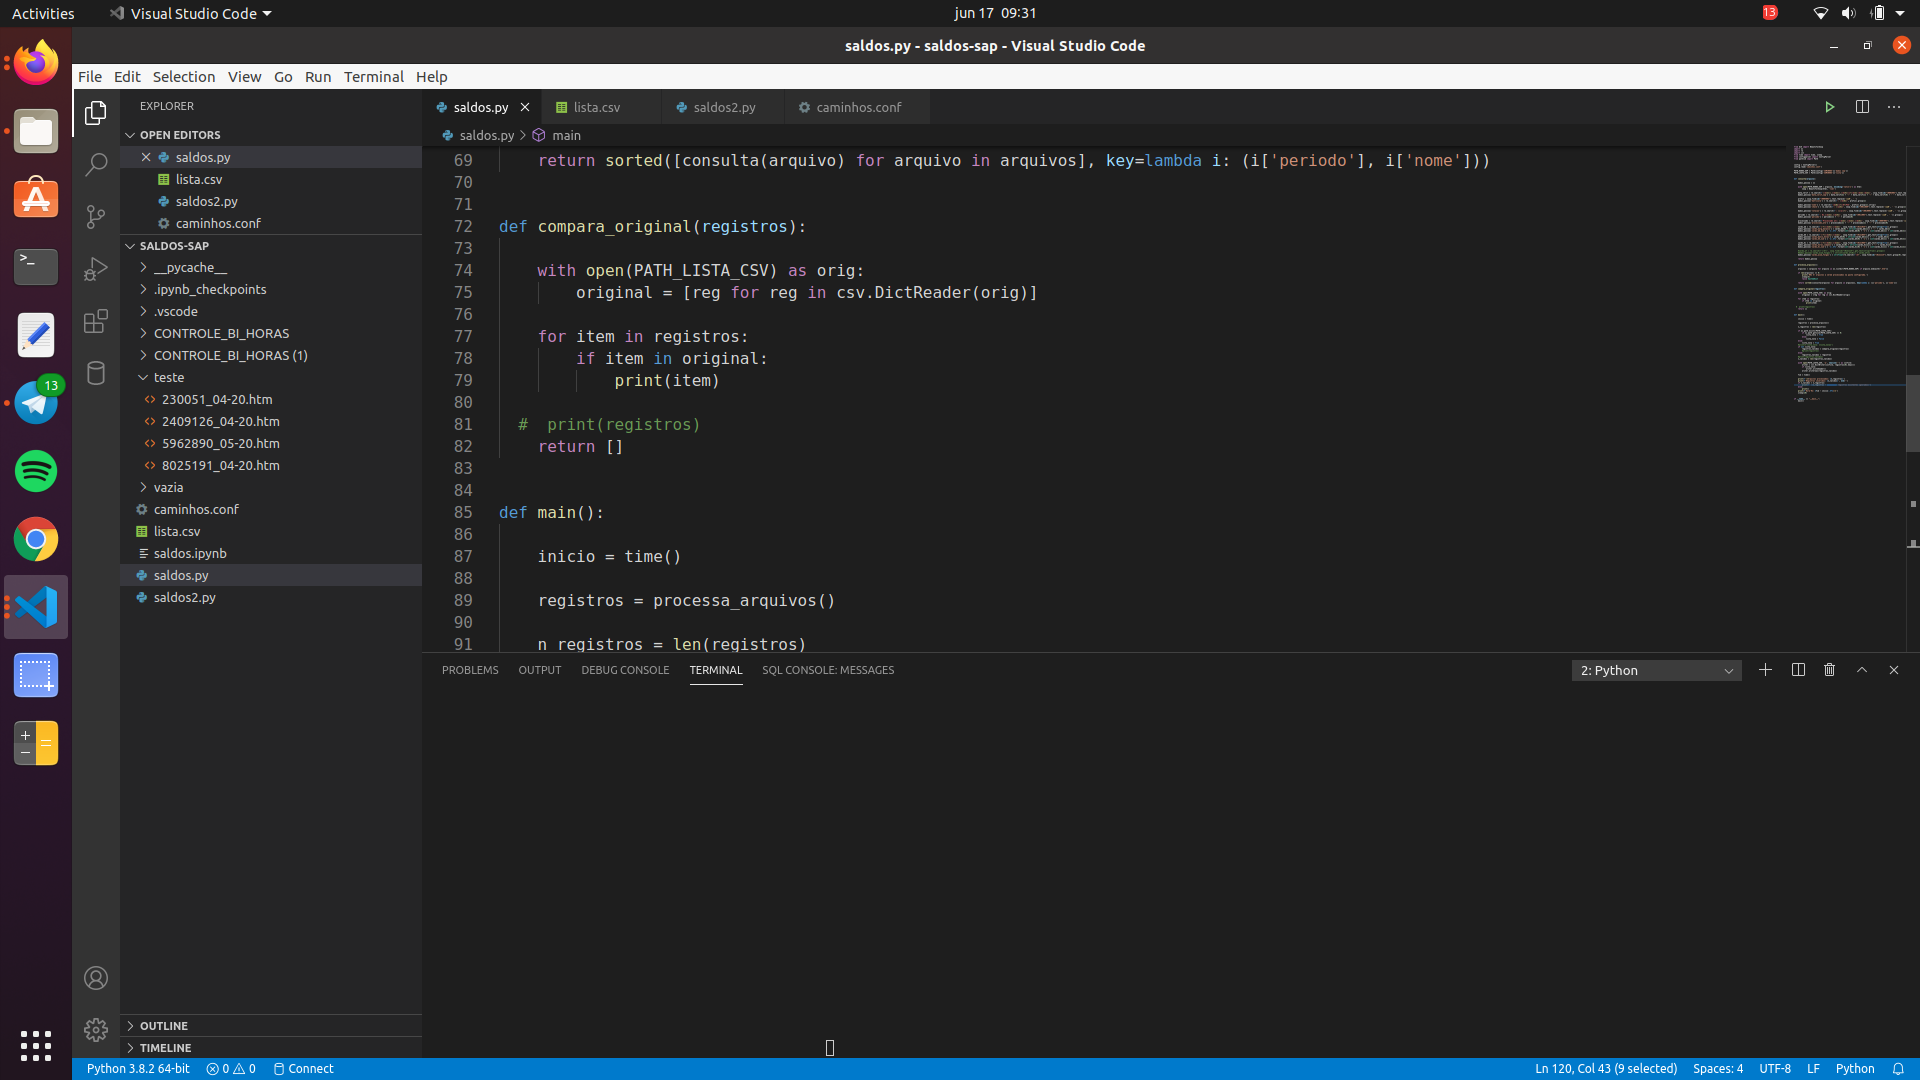The height and width of the screenshot is (1080, 1920).
Task: Split the terminal
Action: tap(1797, 670)
